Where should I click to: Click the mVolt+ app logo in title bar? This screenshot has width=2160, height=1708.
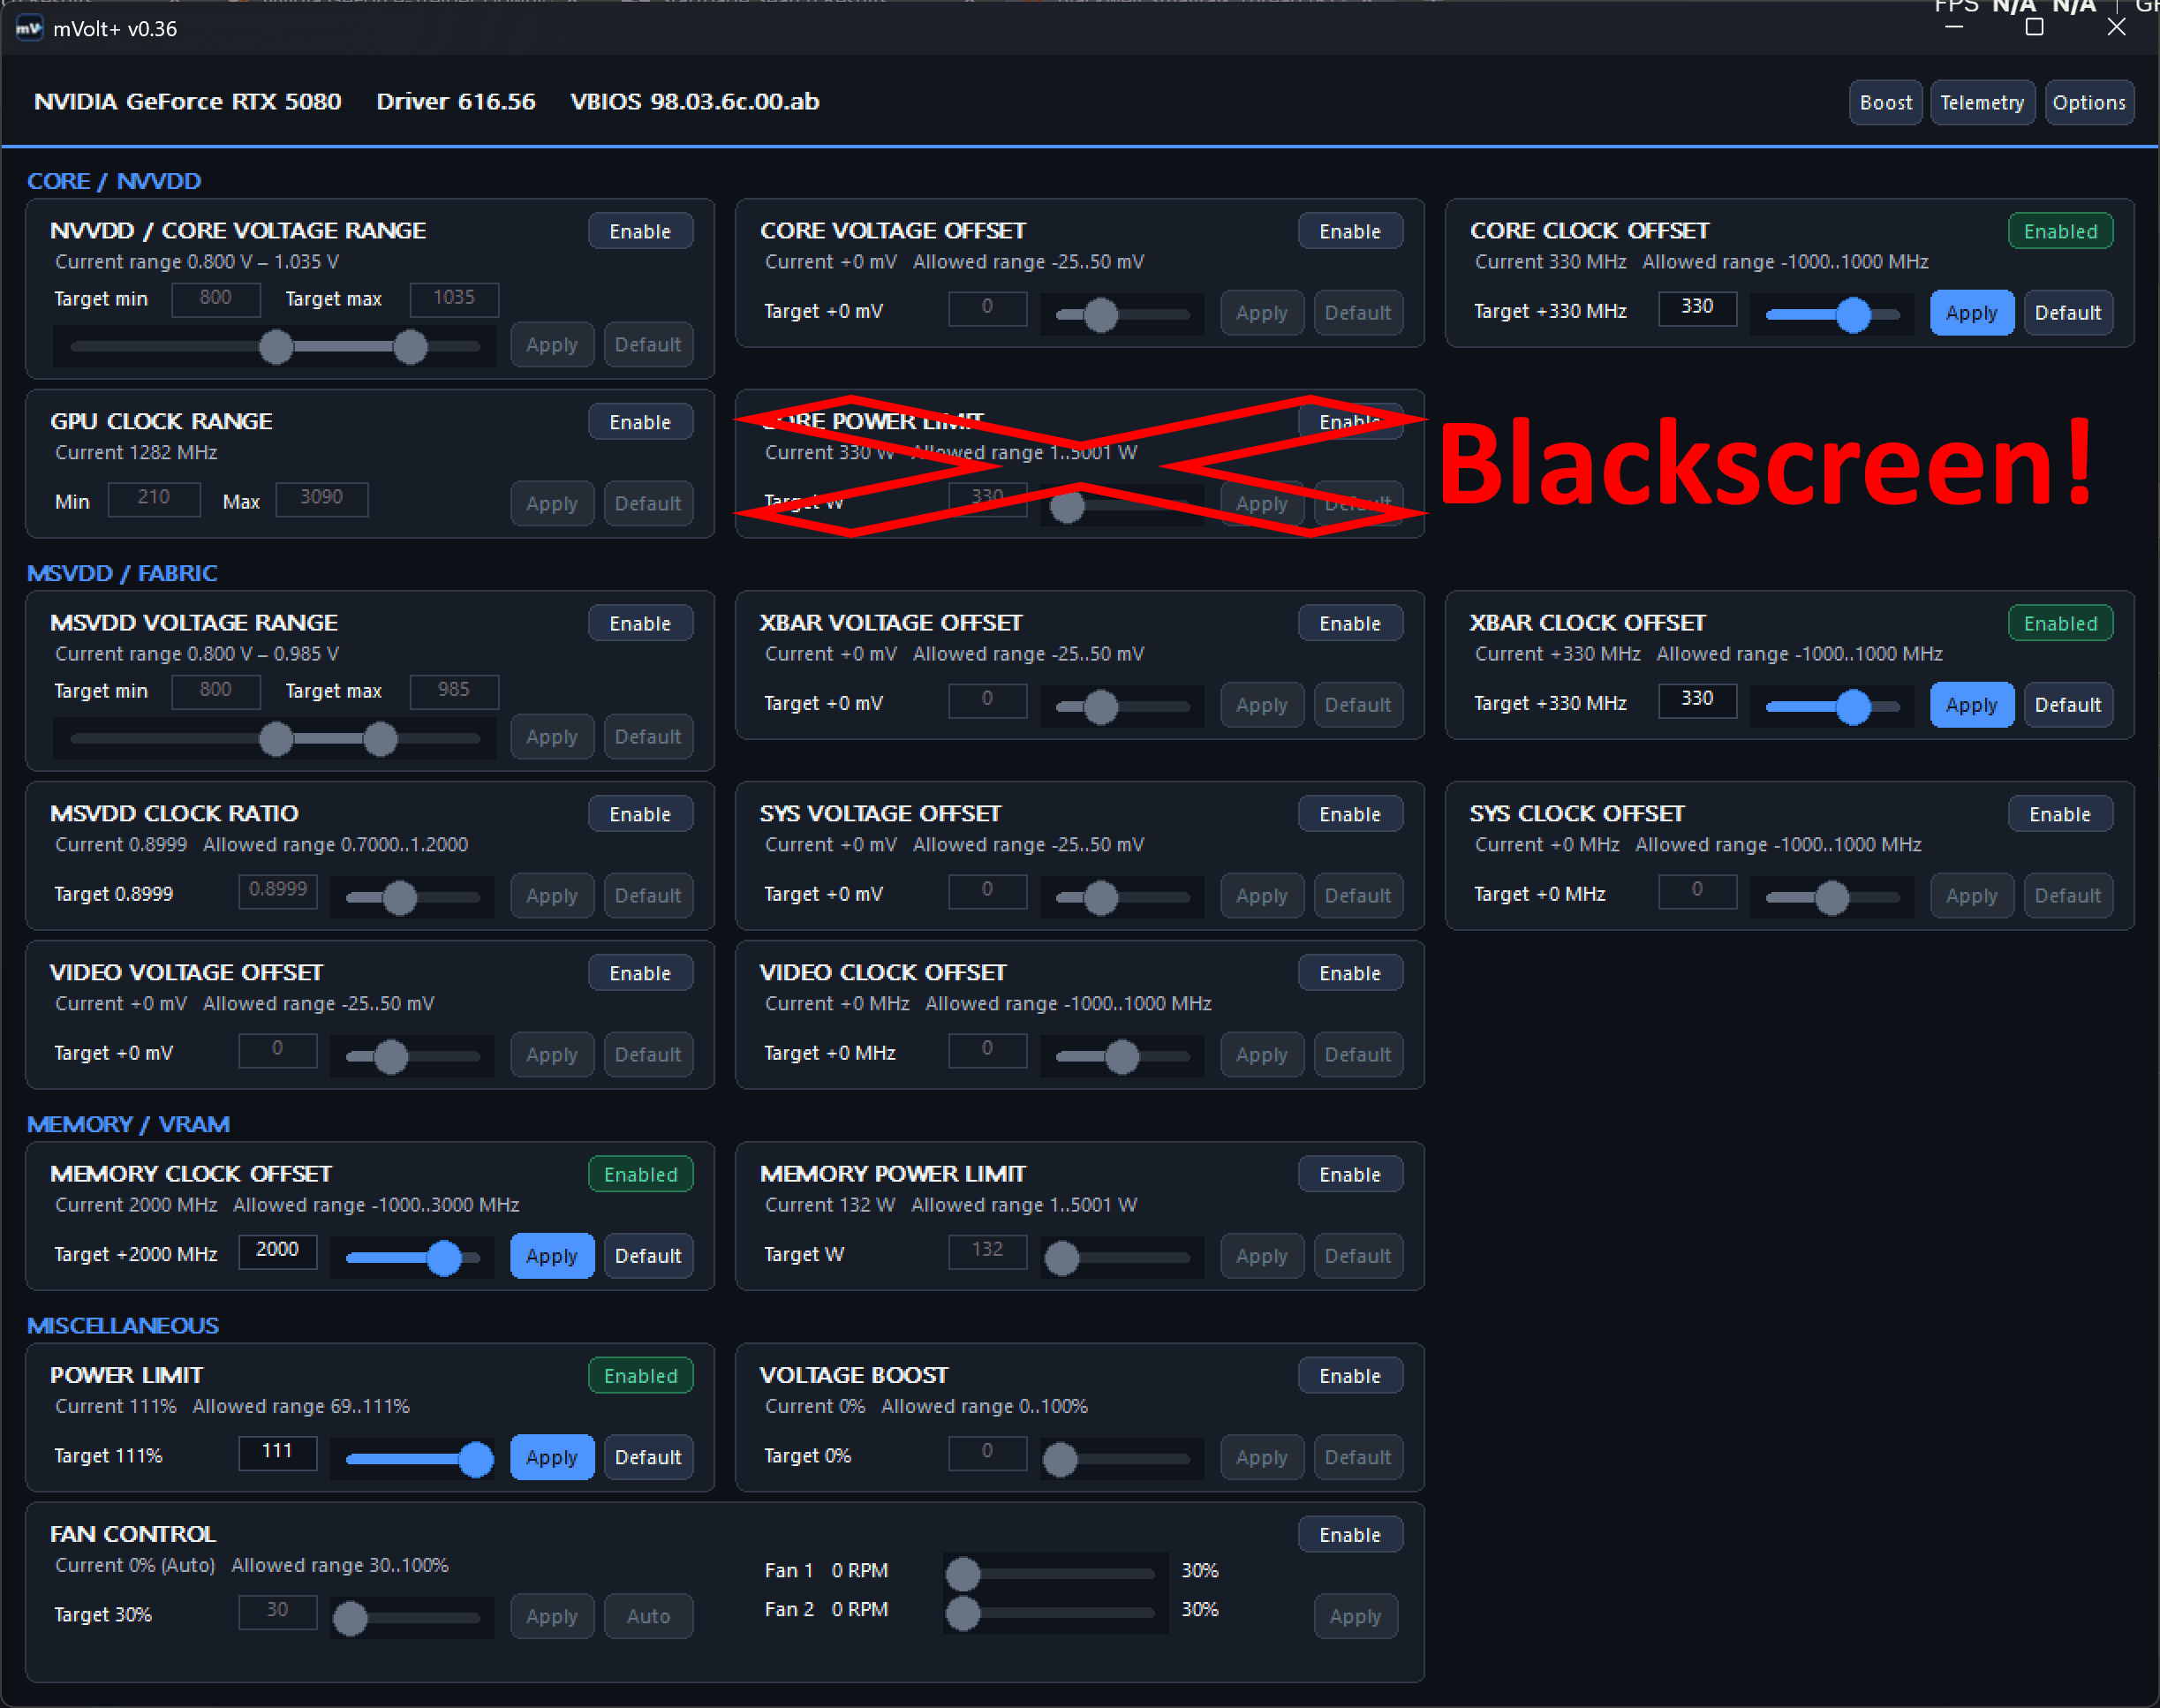point(29,28)
